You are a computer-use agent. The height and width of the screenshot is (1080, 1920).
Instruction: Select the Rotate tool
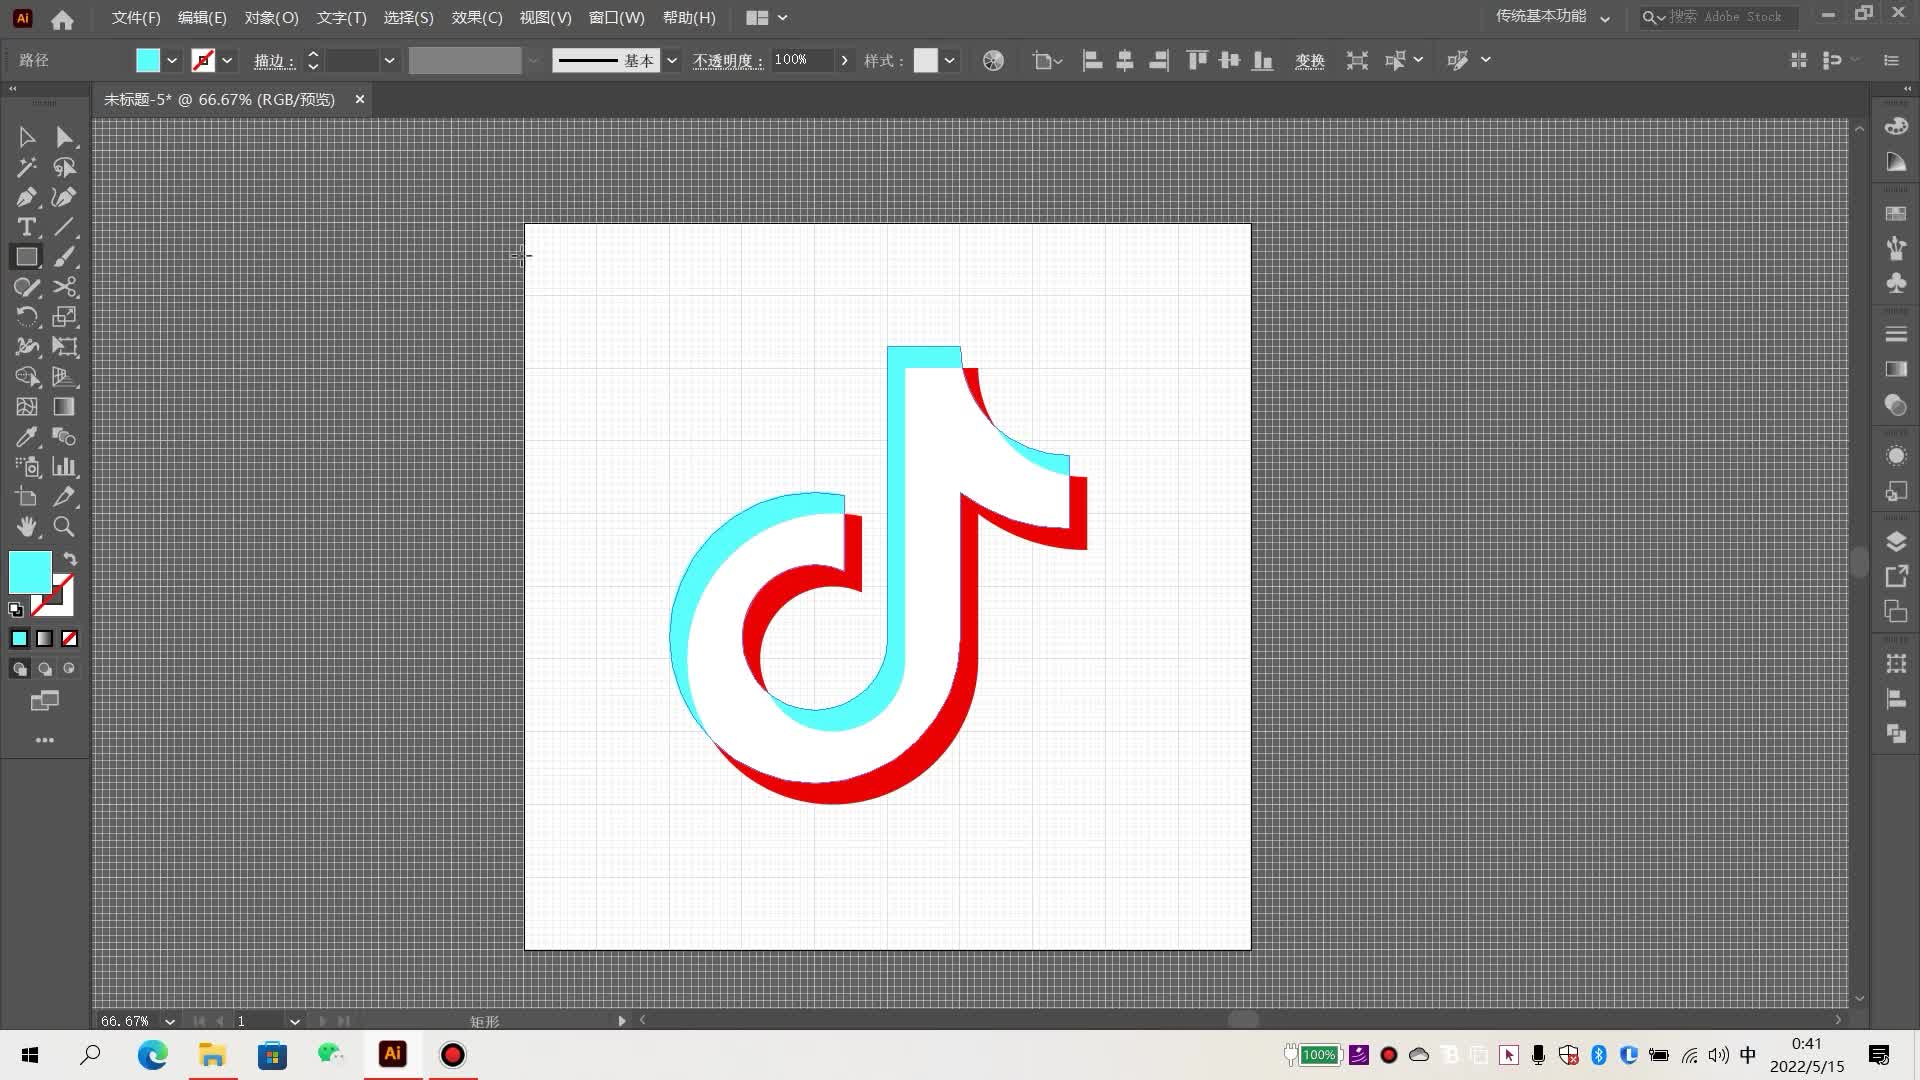(26, 317)
